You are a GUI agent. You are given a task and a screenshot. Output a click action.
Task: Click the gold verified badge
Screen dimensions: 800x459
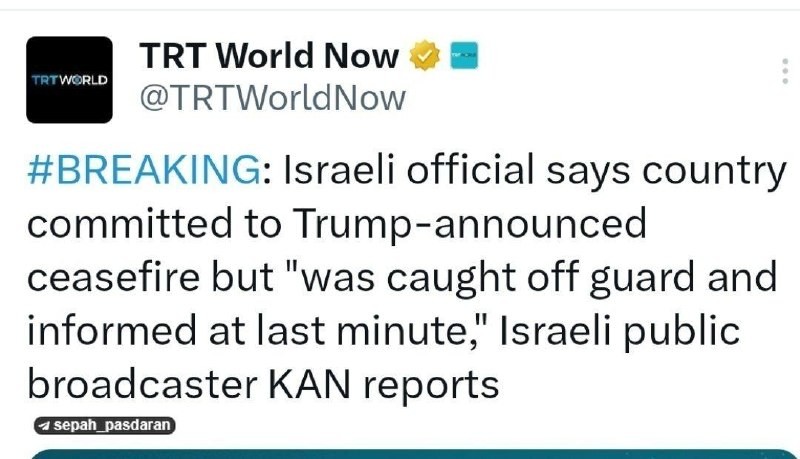pos(425,56)
